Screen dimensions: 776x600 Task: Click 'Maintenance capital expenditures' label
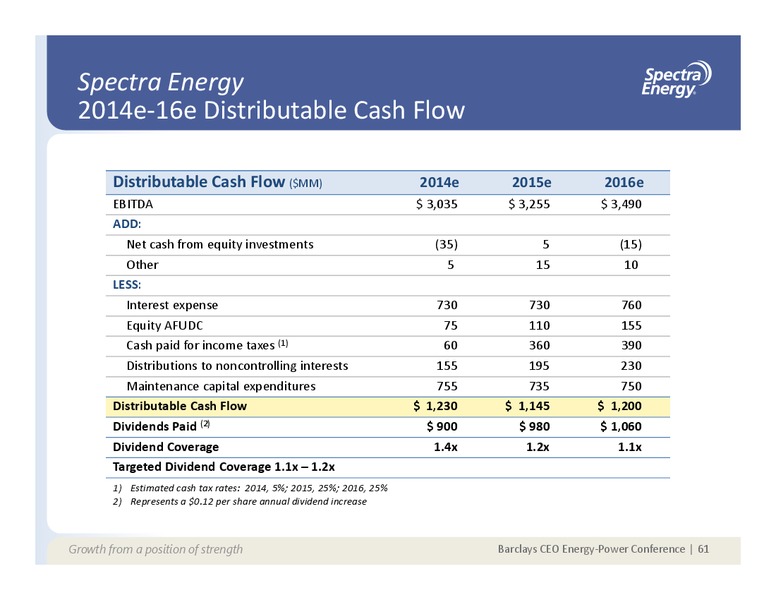[x=221, y=386]
